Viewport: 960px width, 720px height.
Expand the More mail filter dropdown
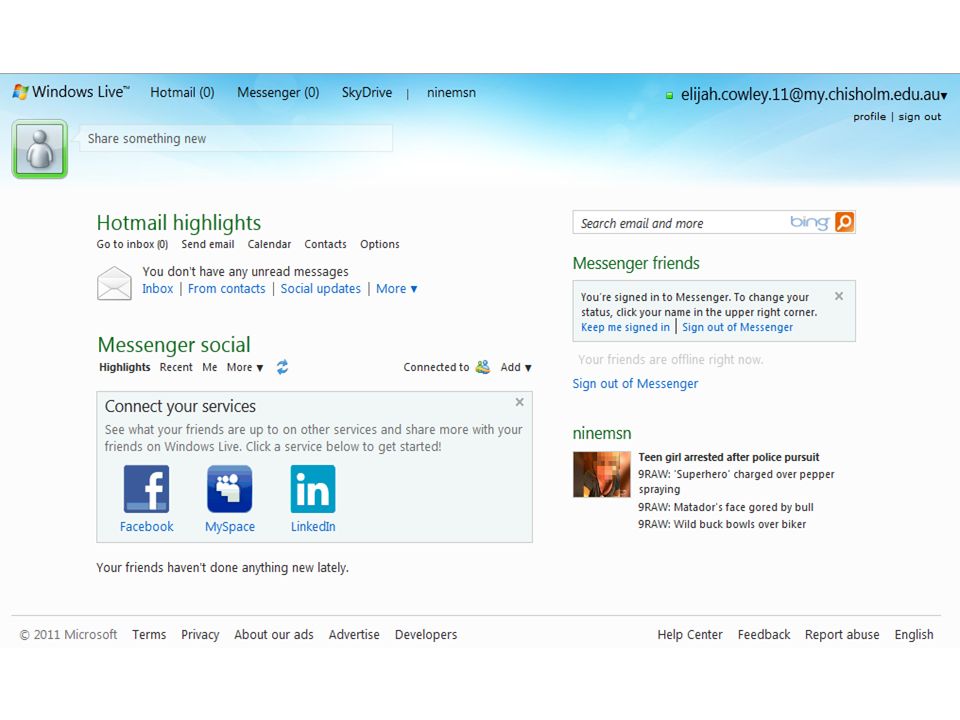pyautogui.click(x=397, y=288)
